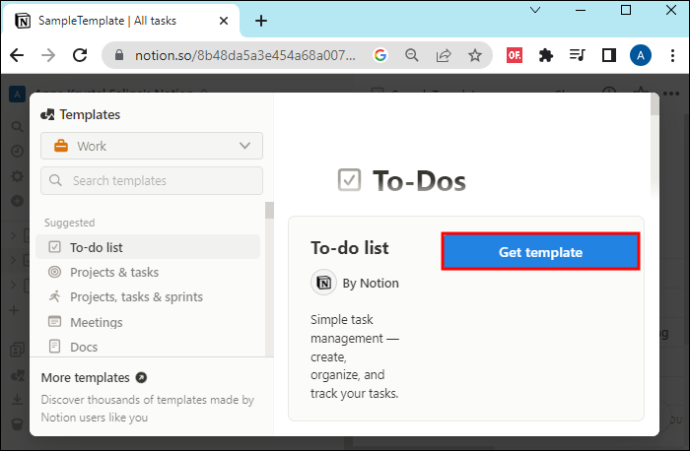Click the To-Dos heading checkbox icon
This screenshot has width=690, height=451.
click(349, 180)
